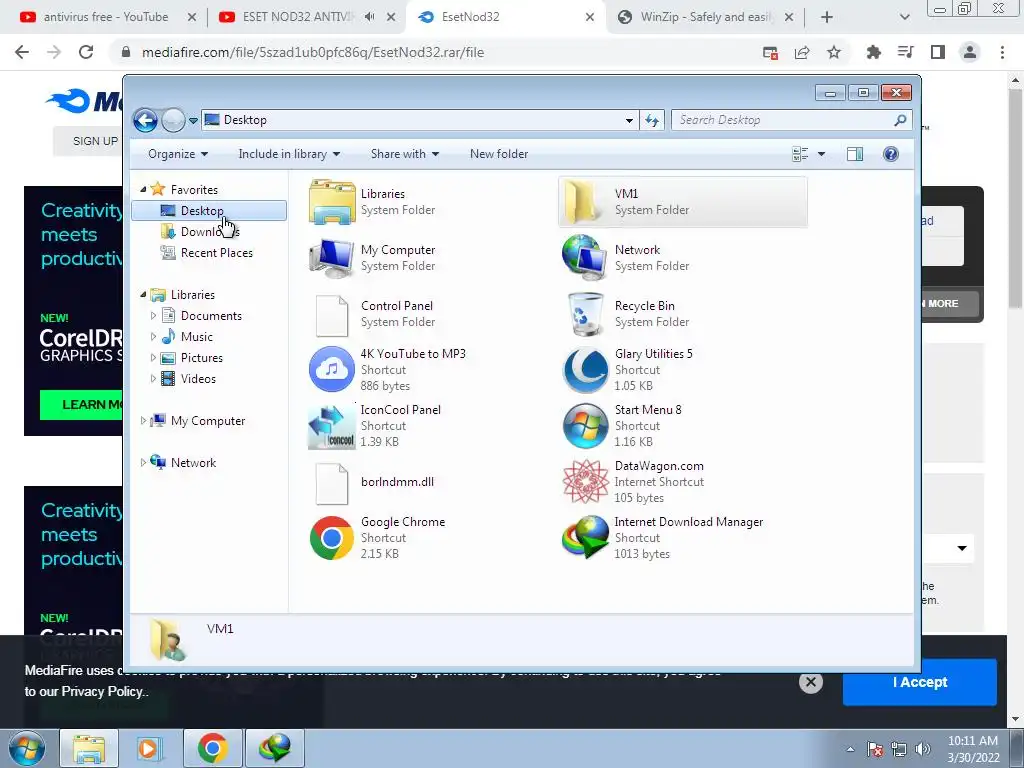This screenshot has width=1024, height=768.
Task: Open the Network system folder icon in file list
Action: tap(584, 258)
